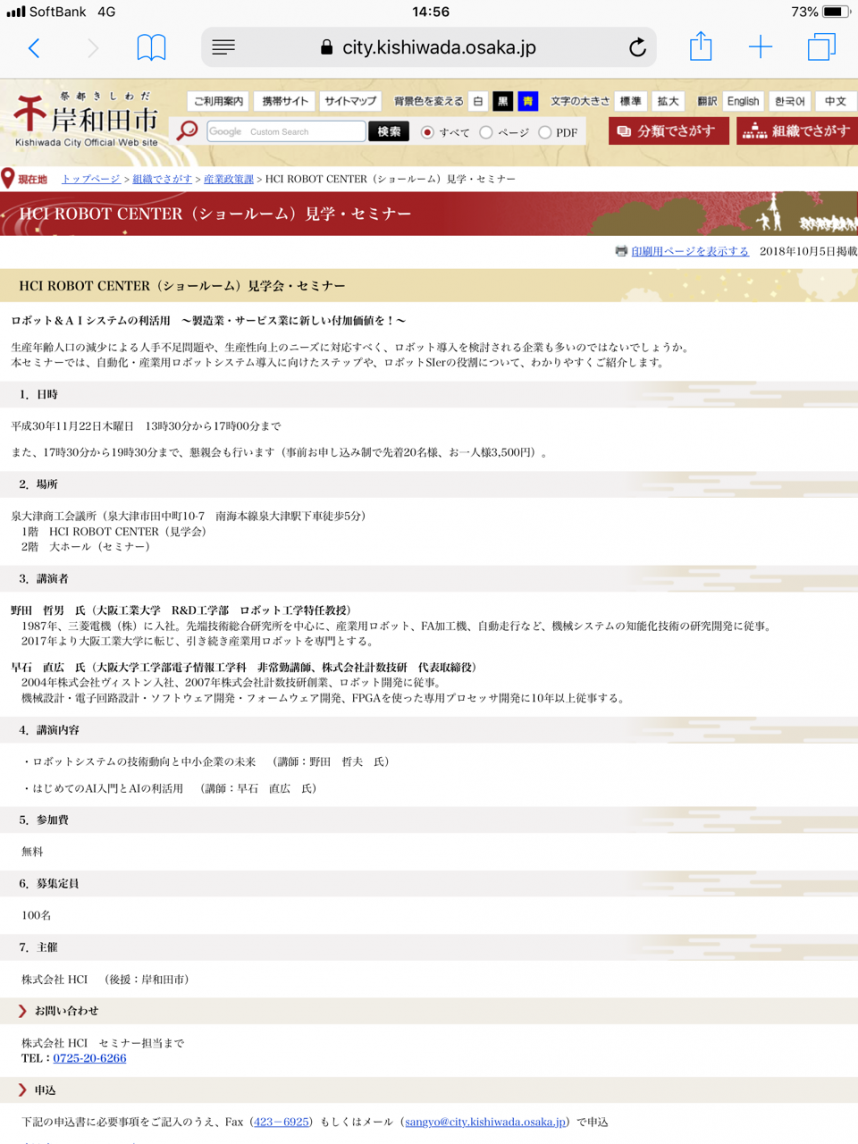This screenshot has width=858, height=1144.
Task: Click the magnifying glass search icon
Action: (188, 131)
